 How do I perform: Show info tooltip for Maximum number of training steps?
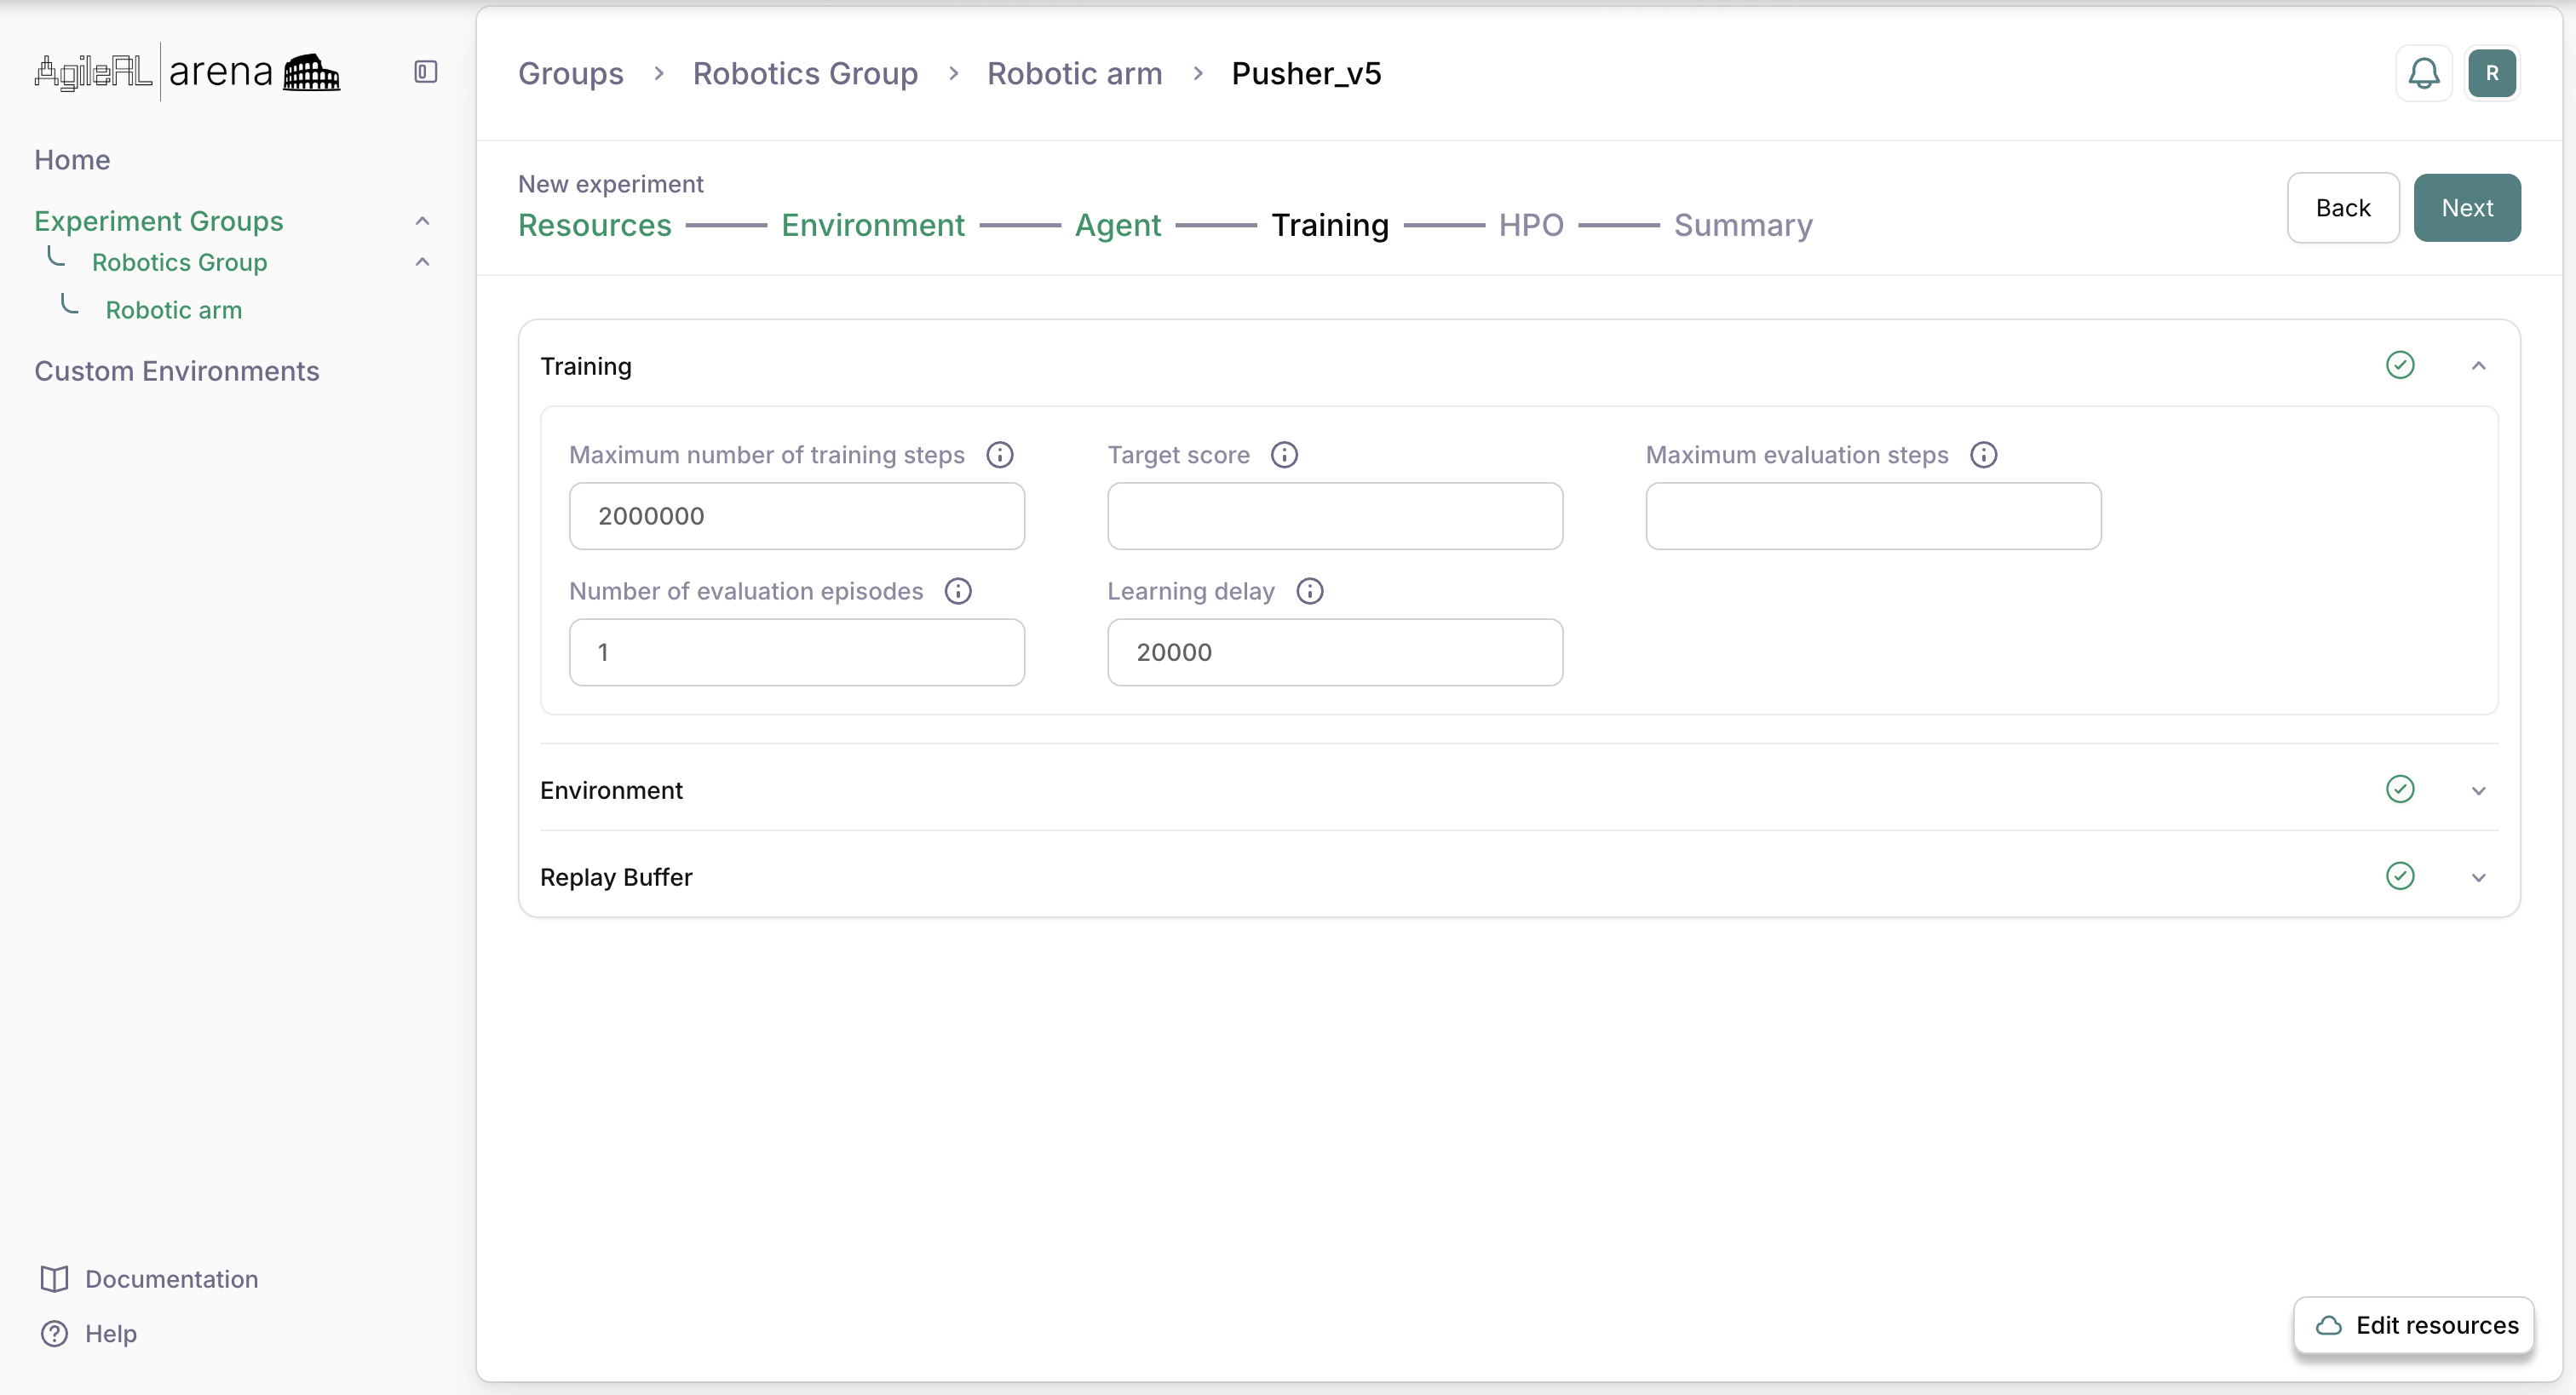(1000, 455)
